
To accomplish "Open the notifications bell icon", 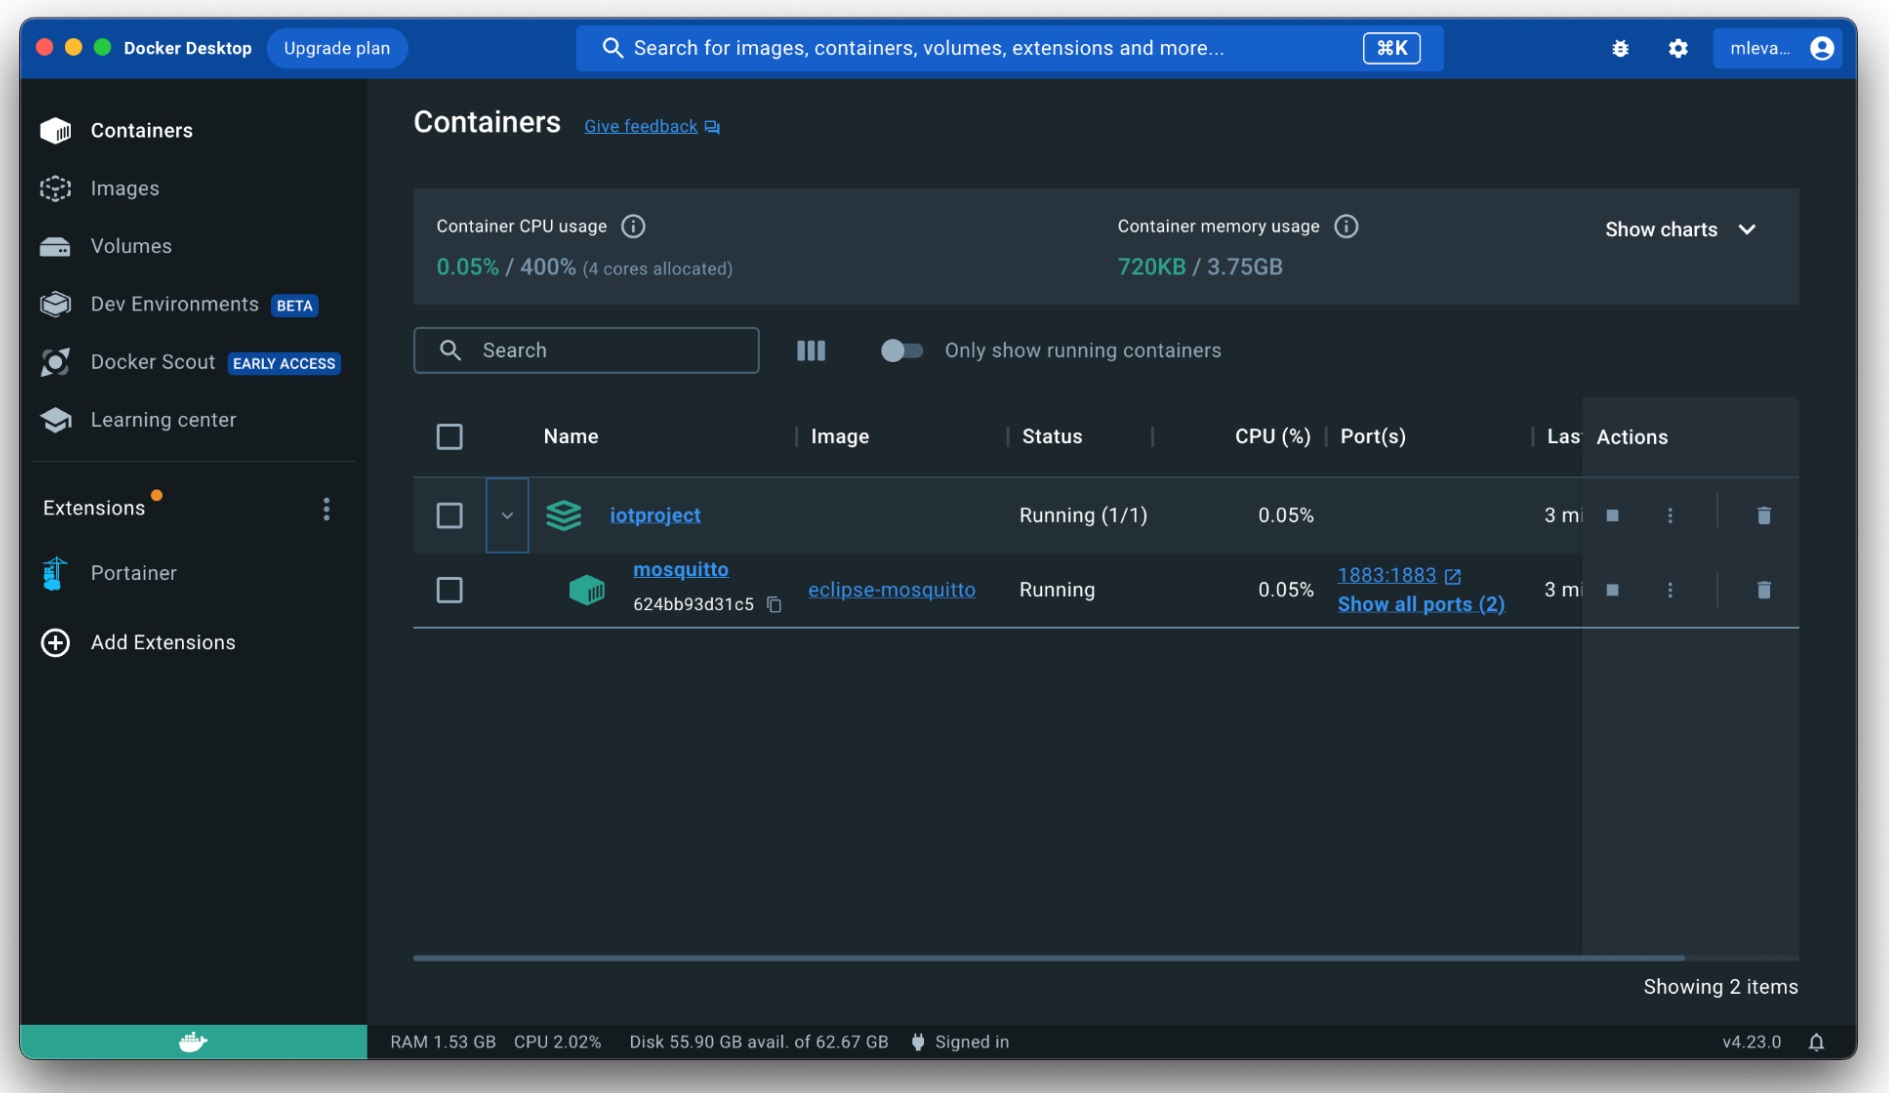I will click(x=1816, y=1042).
